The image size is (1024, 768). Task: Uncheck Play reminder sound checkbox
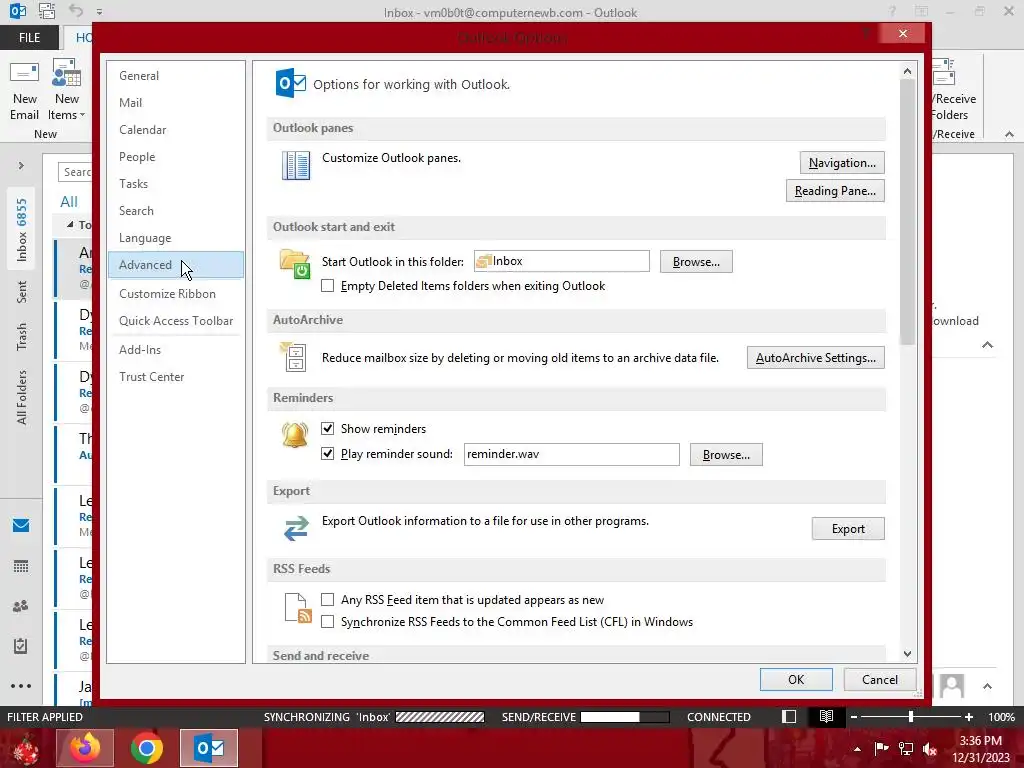(x=328, y=453)
